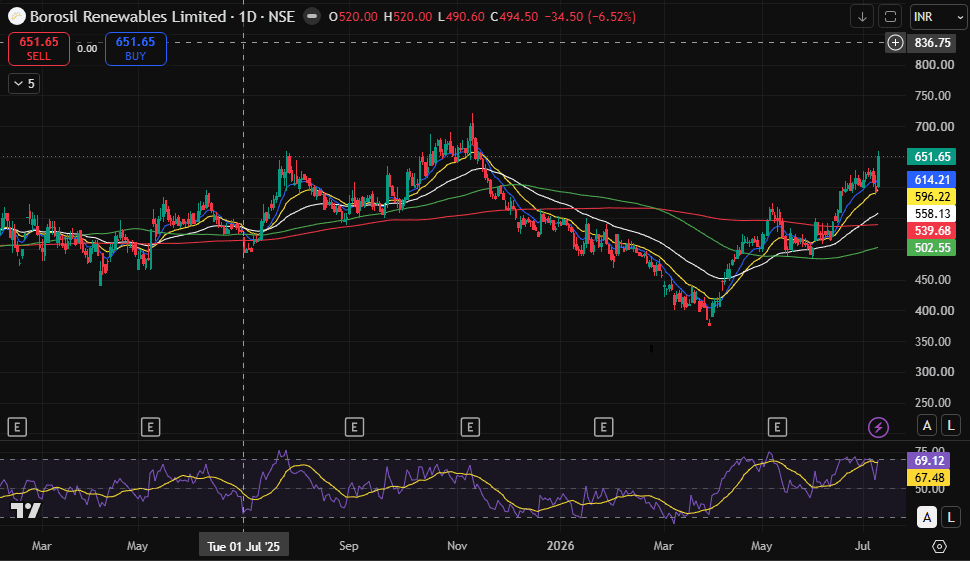Toggle log scale L in price pane

[951, 426]
